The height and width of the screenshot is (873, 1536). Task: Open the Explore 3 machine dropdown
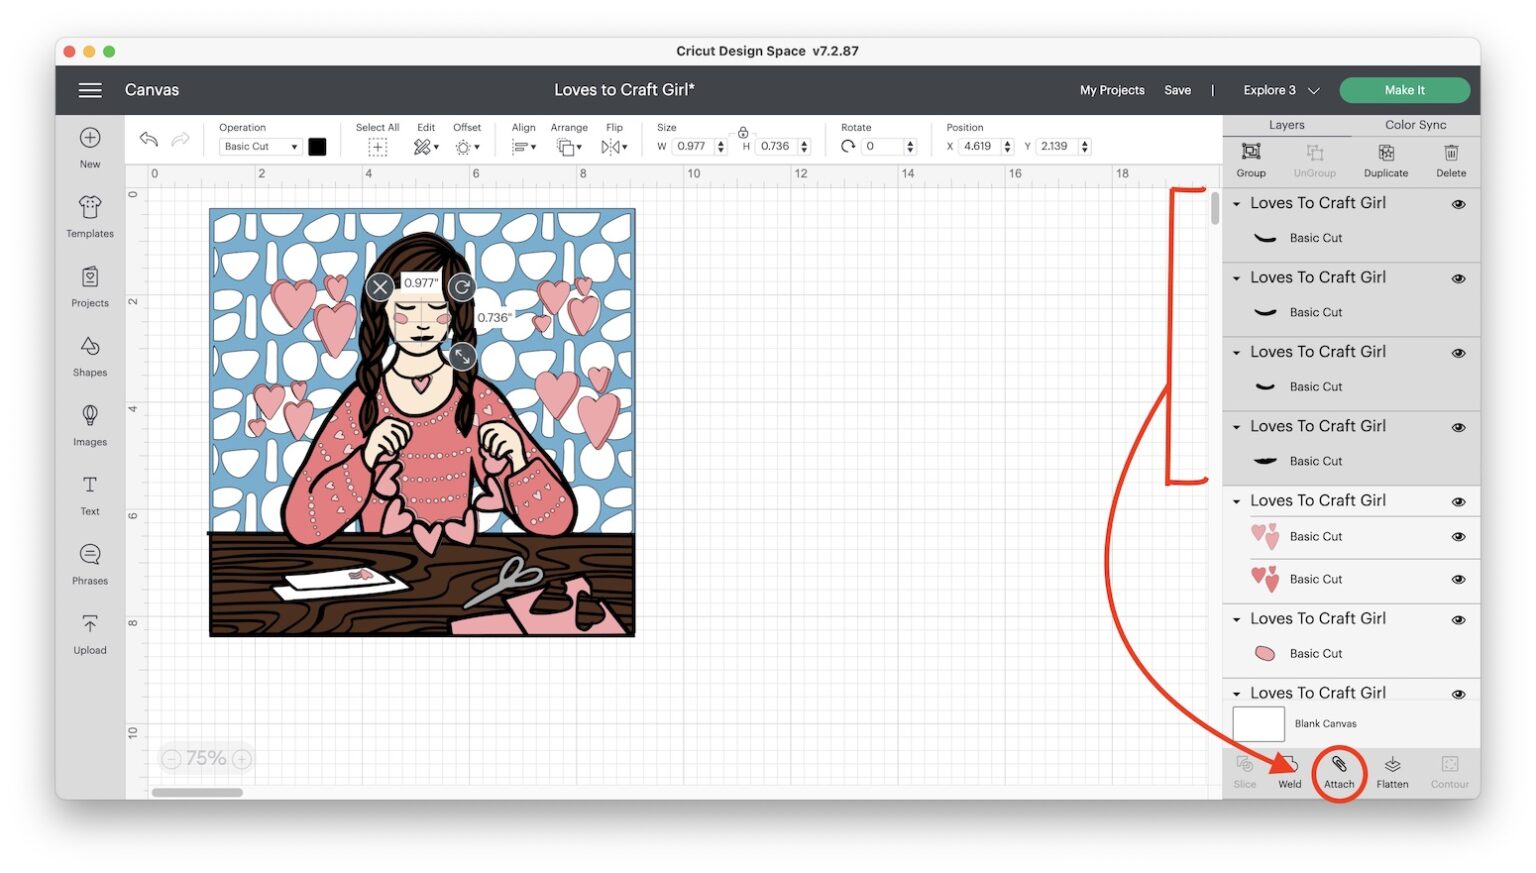coord(1281,90)
